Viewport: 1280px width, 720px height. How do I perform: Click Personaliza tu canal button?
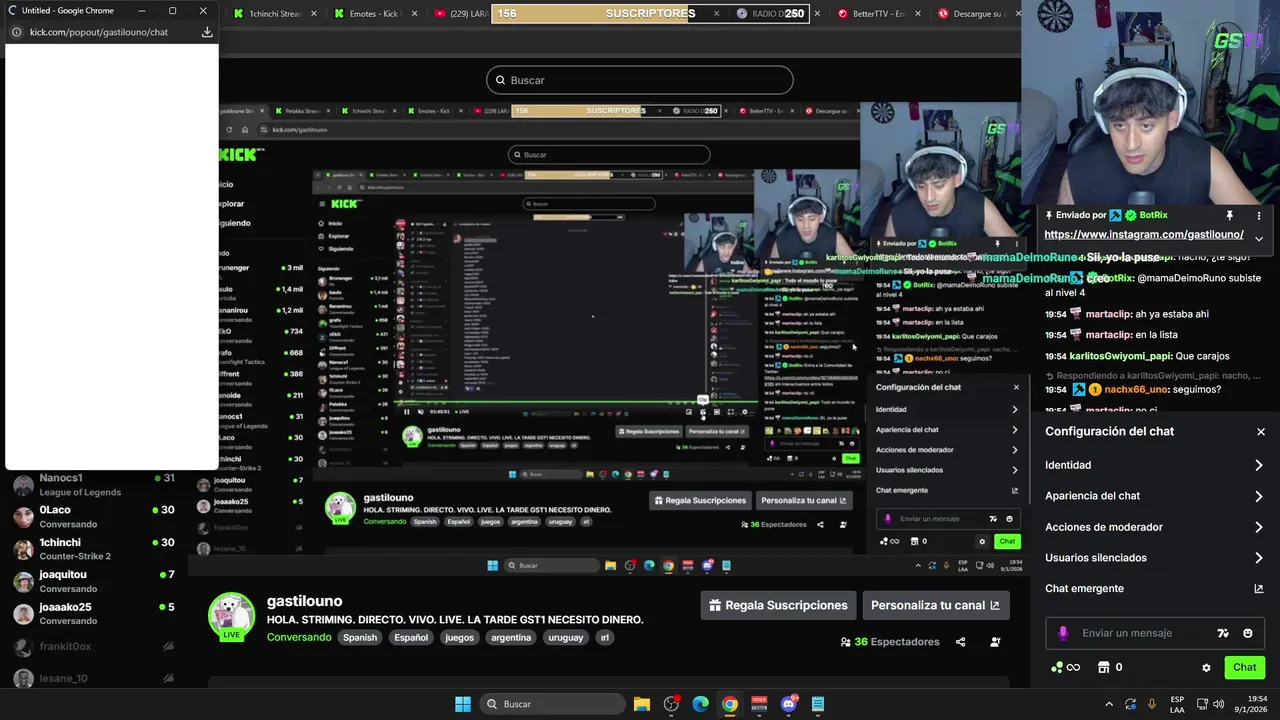pyautogui.click(x=935, y=605)
